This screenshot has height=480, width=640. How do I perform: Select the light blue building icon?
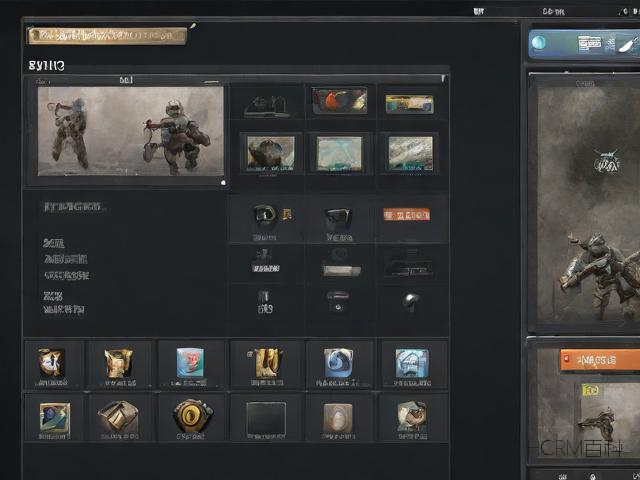click(412, 363)
